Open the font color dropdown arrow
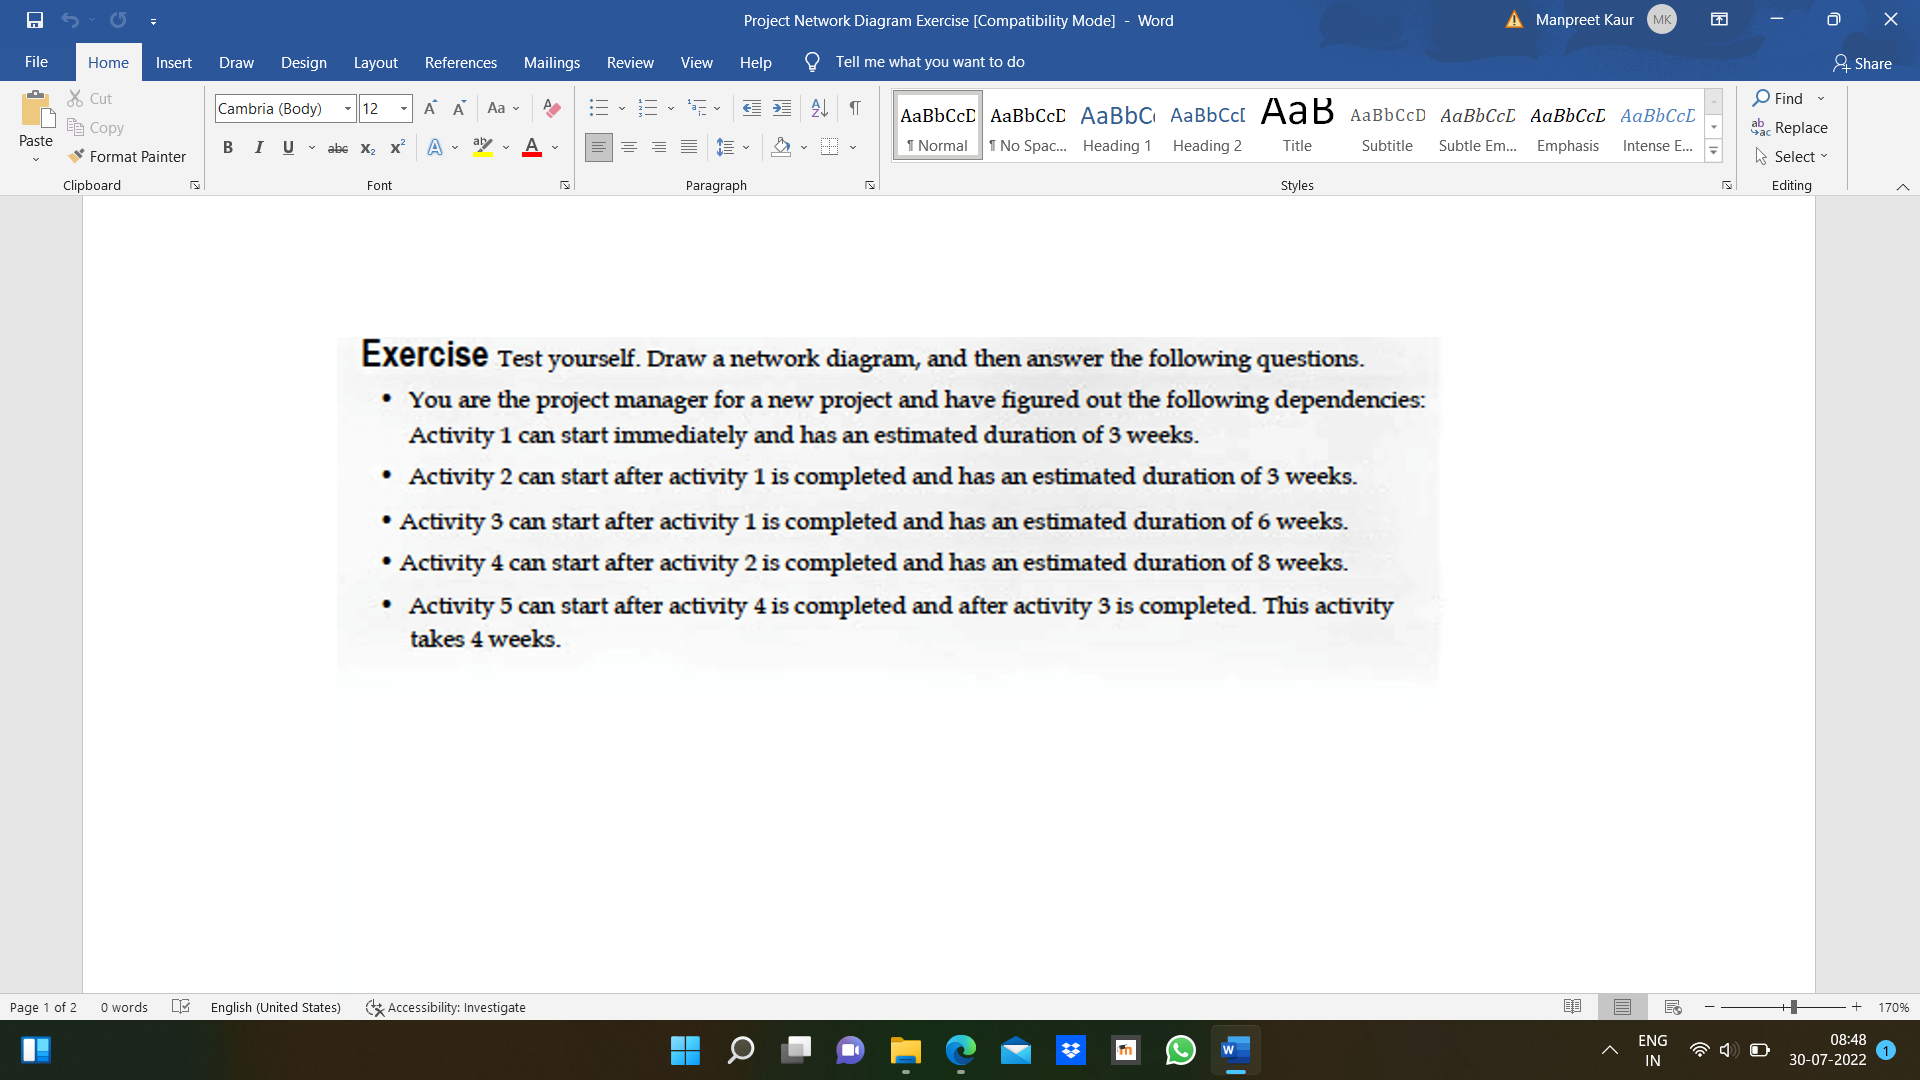This screenshot has width=1920, height=1080. [556, 147]
